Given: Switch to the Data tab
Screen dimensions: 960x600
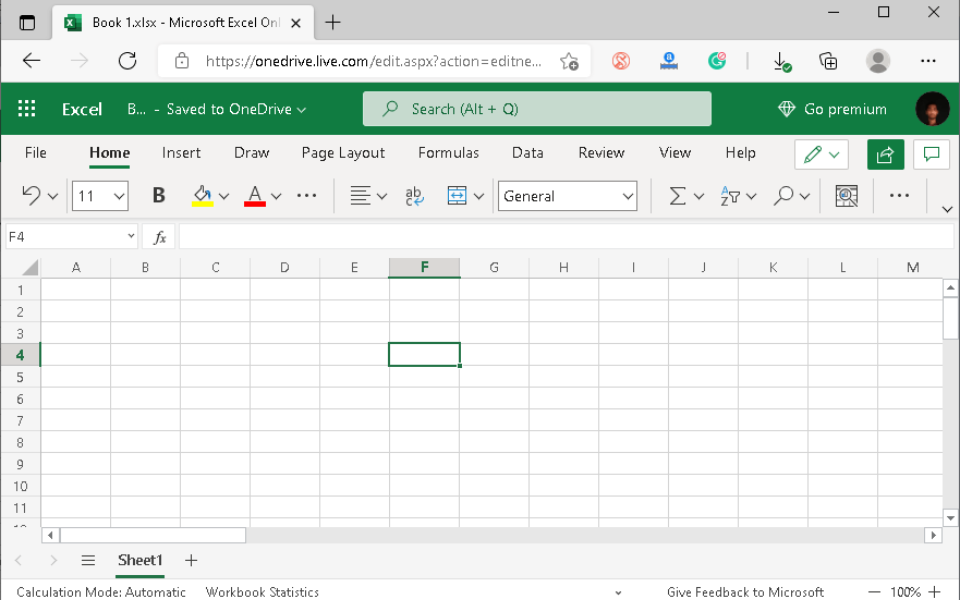Looking at the screenshot, I should pos(528,153).
